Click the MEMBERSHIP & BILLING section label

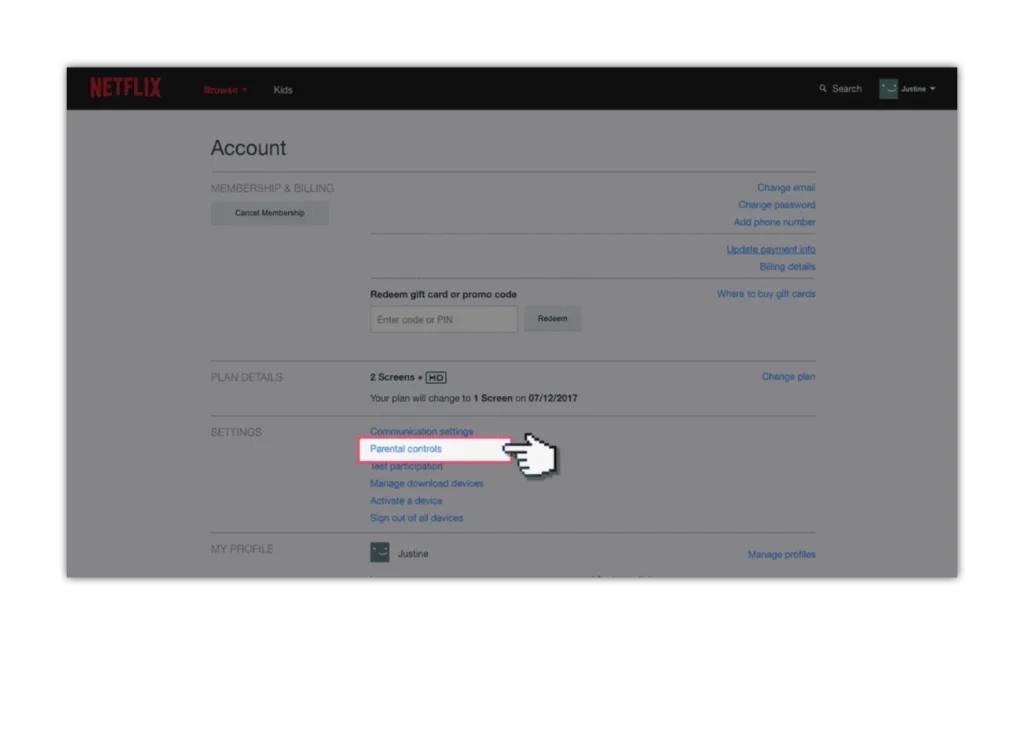(272, 188)
